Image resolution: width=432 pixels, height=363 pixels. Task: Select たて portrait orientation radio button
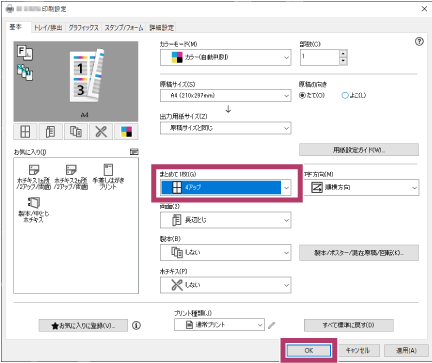(x=302, y=95)
